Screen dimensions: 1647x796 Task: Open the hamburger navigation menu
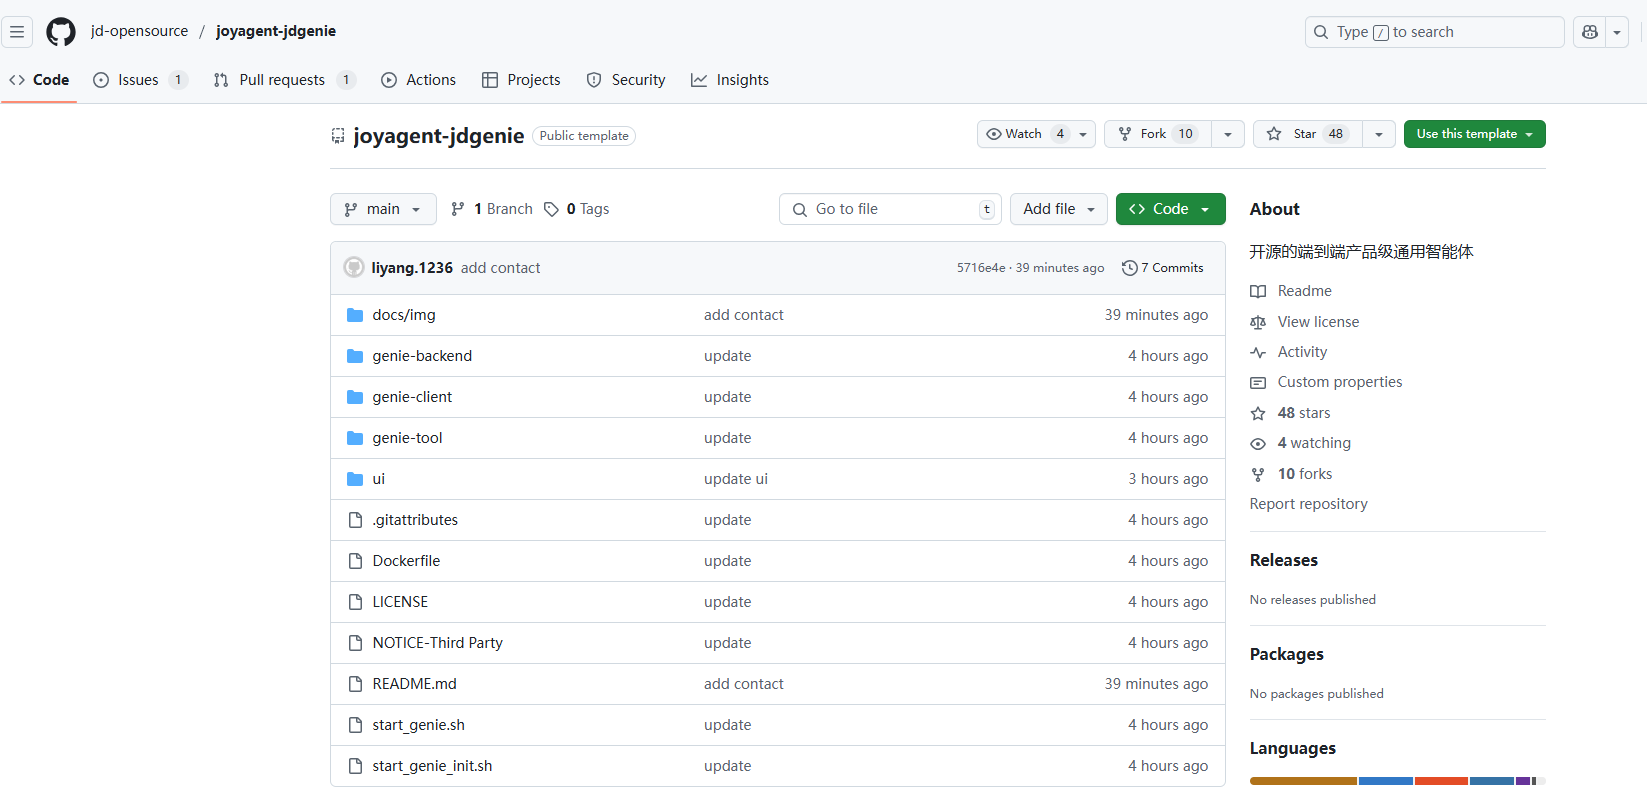pos(17,32)
